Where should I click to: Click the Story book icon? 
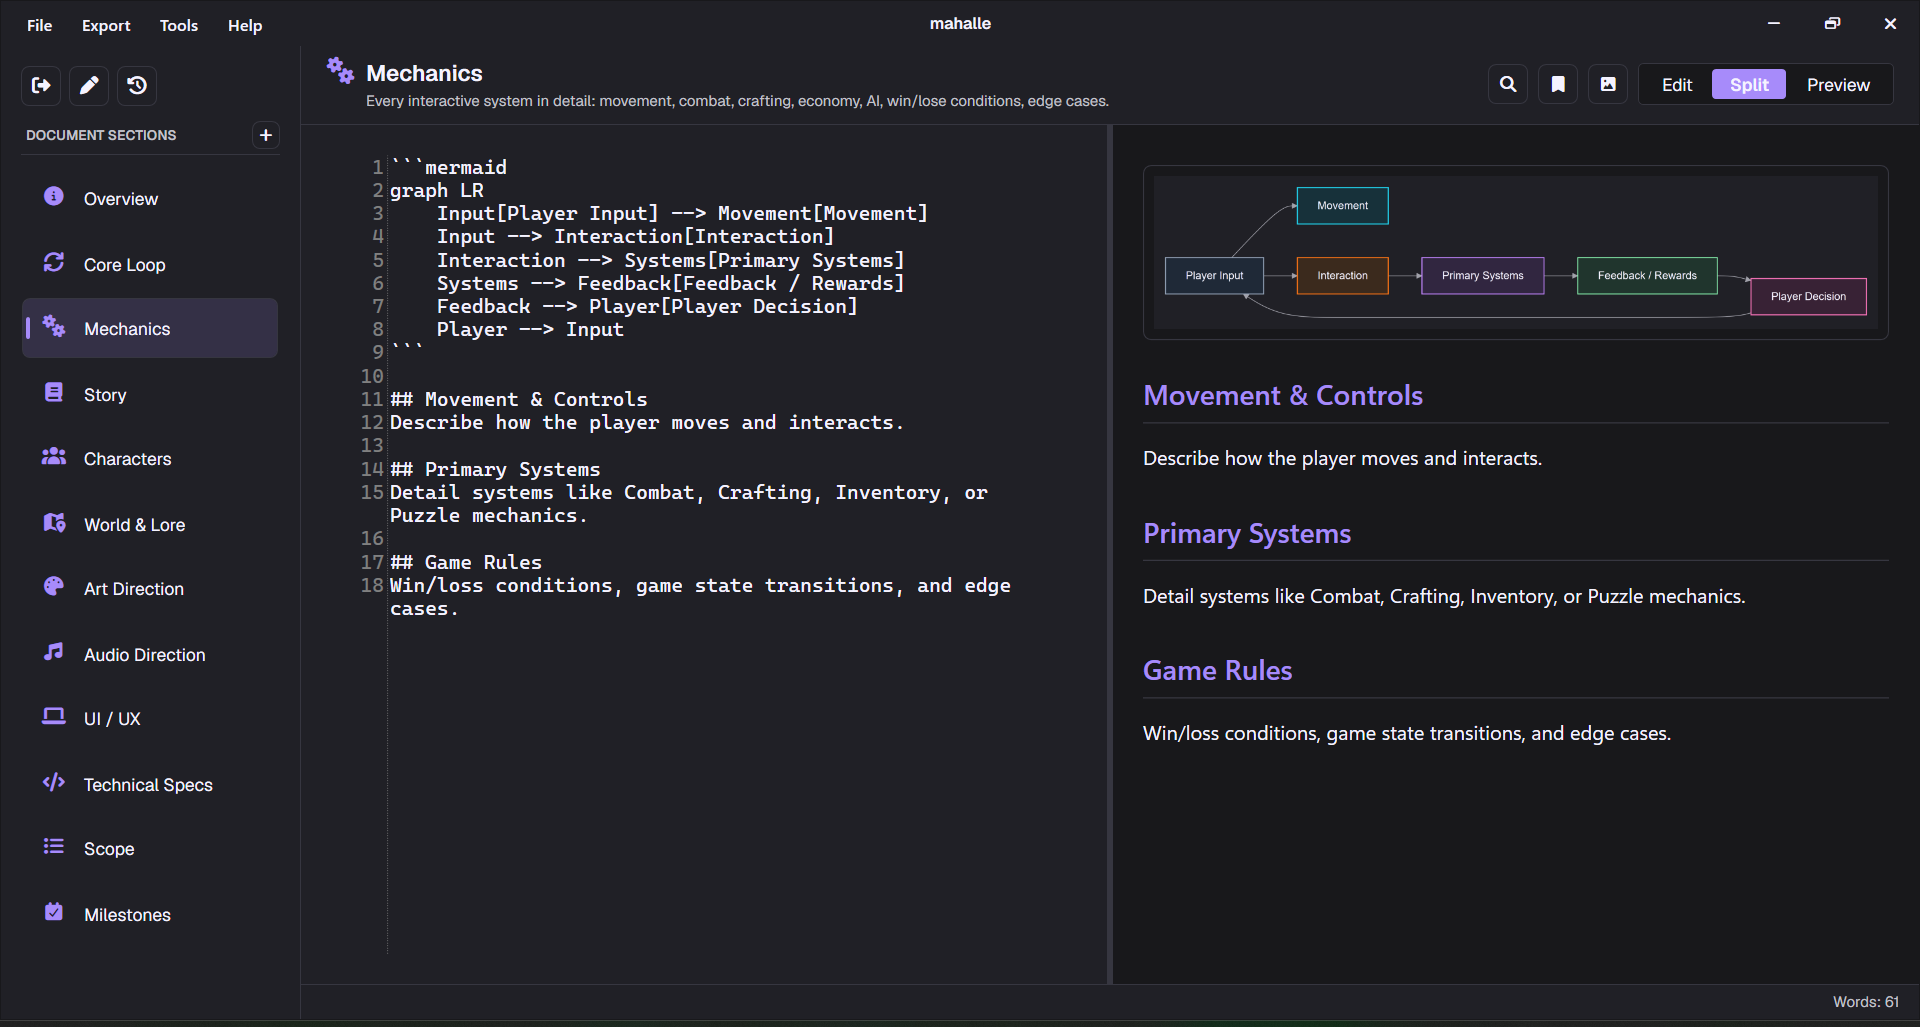coord(54,393)
